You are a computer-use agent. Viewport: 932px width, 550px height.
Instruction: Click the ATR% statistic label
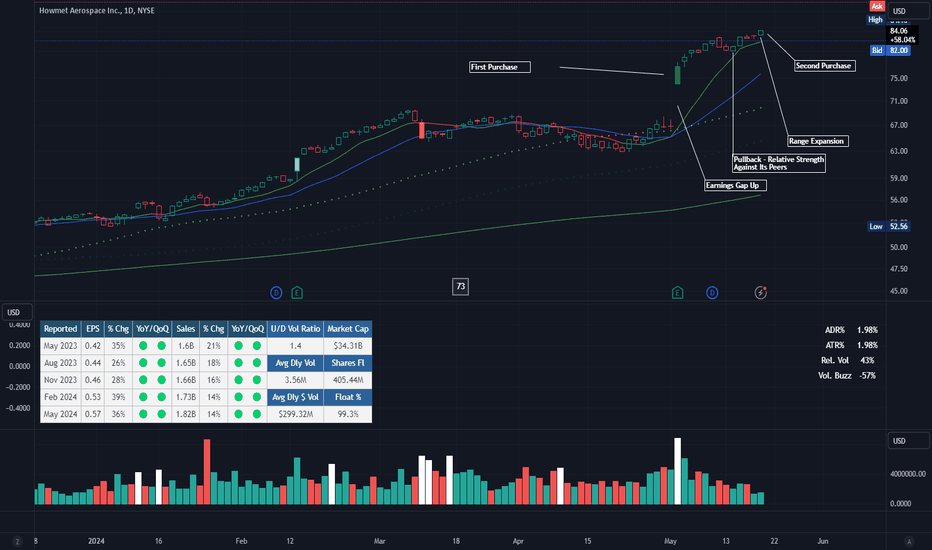pyautogui.click(x=835, y=345)
